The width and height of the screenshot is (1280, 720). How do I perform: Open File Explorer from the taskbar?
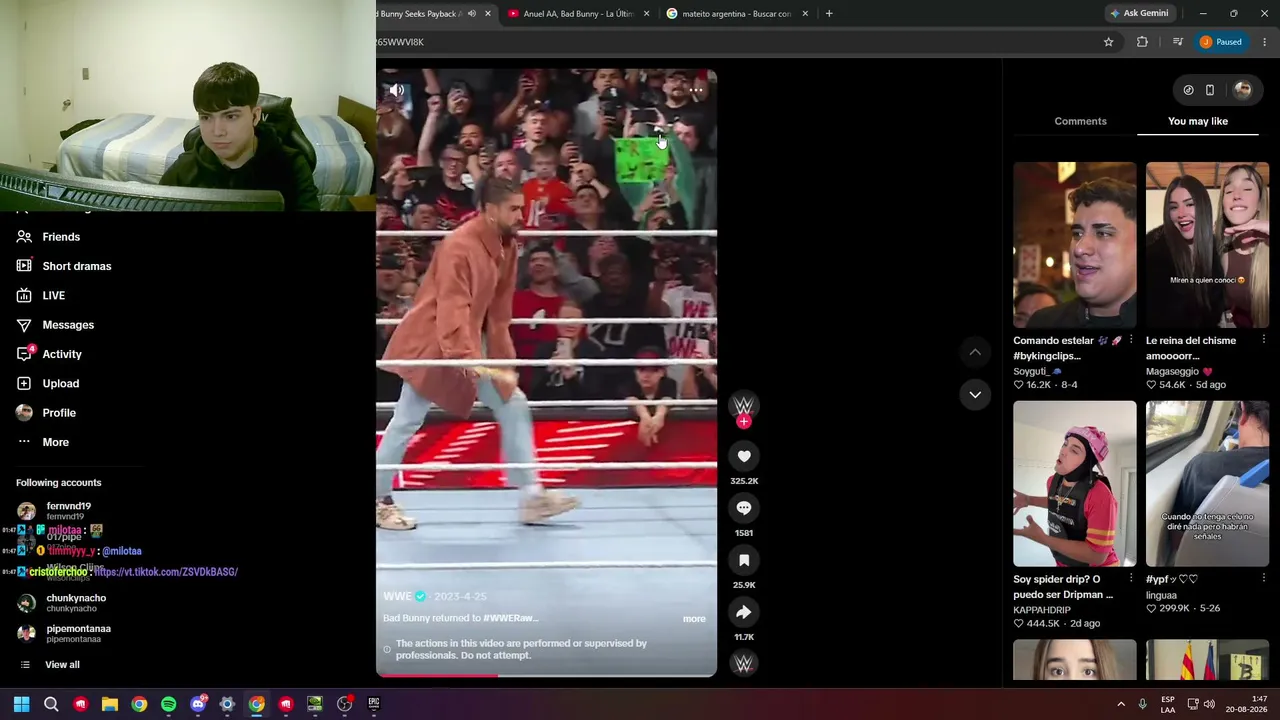110,704
